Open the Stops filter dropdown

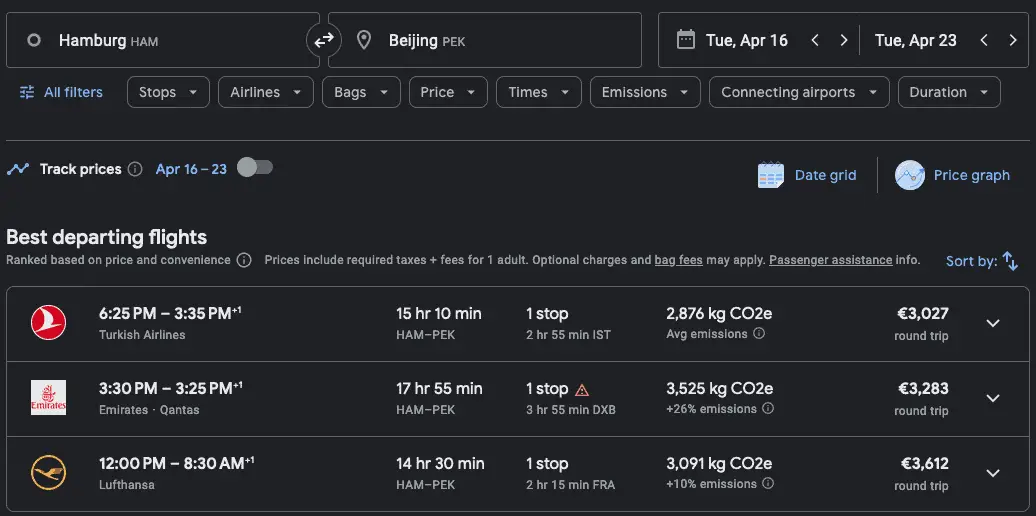pyautogui.click(x=168, y=92)
